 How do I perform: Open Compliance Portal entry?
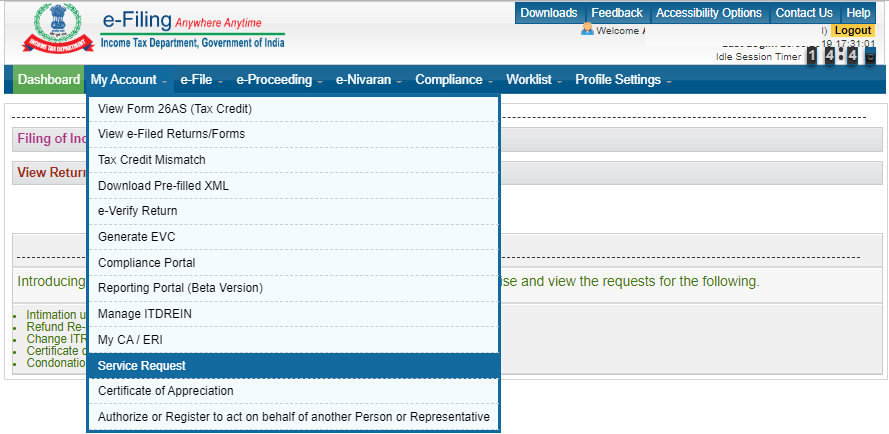(x=294, y=263)
